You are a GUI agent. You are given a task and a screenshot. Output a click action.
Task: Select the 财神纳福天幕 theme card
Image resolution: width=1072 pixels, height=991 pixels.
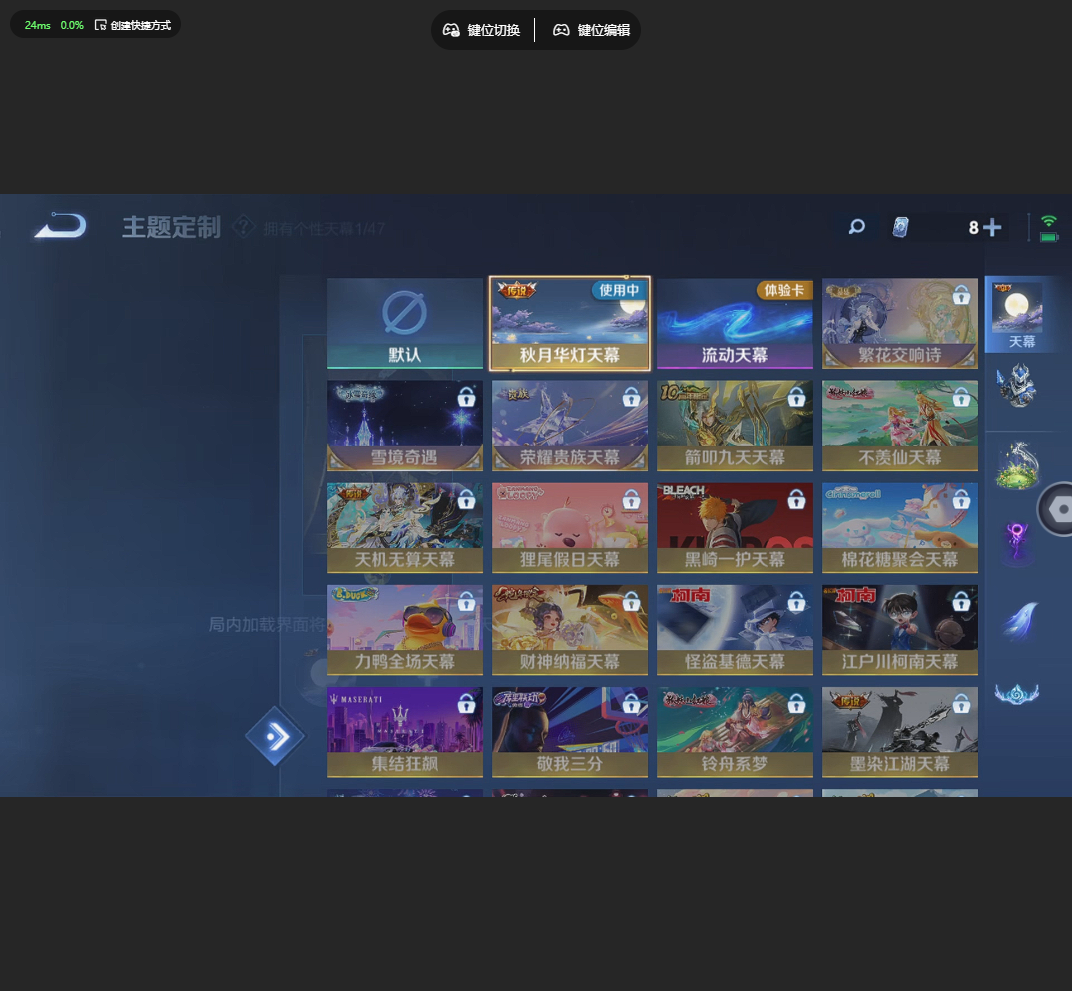[x=570, y=630]
